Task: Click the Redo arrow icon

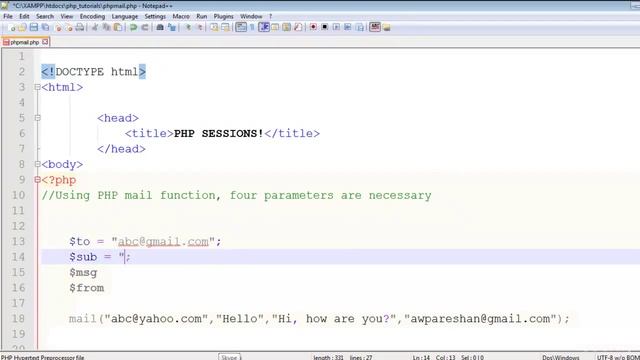Action: [x=144, y=27]
